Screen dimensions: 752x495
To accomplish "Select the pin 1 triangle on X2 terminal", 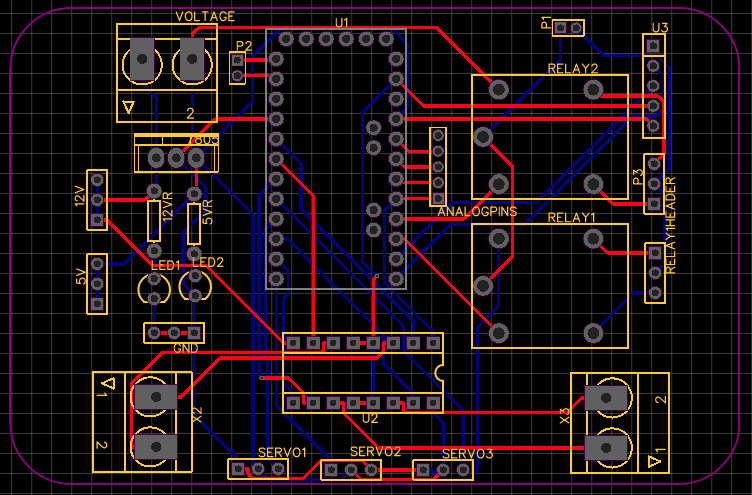I will click(109, 384).
